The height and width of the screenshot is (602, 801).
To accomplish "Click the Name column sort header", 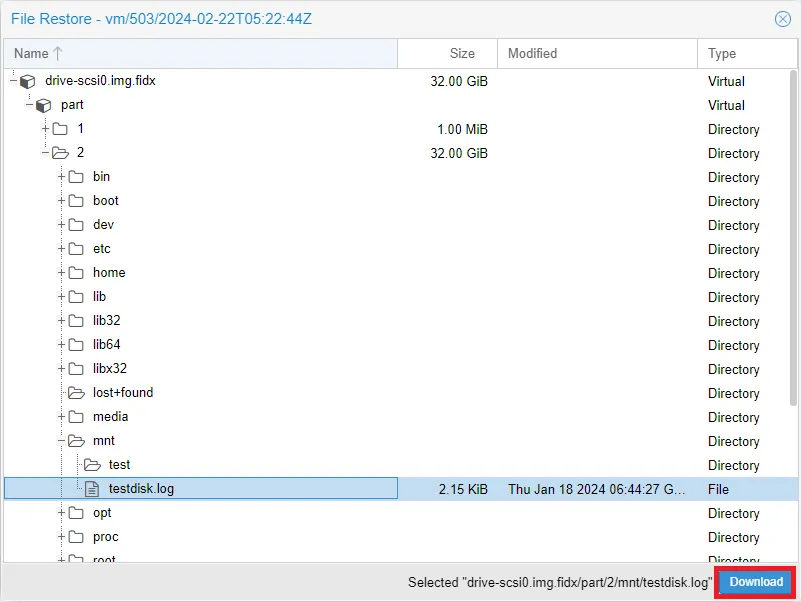I will coord(33,53).
